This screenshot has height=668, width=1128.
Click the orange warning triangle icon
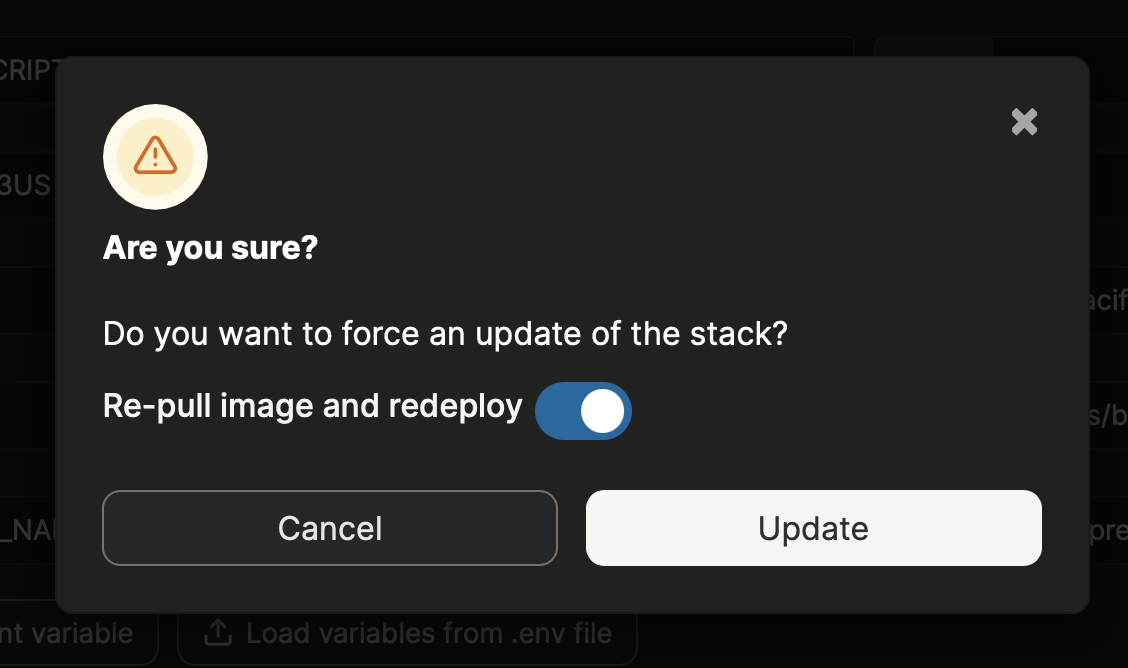tap(155, 156)
